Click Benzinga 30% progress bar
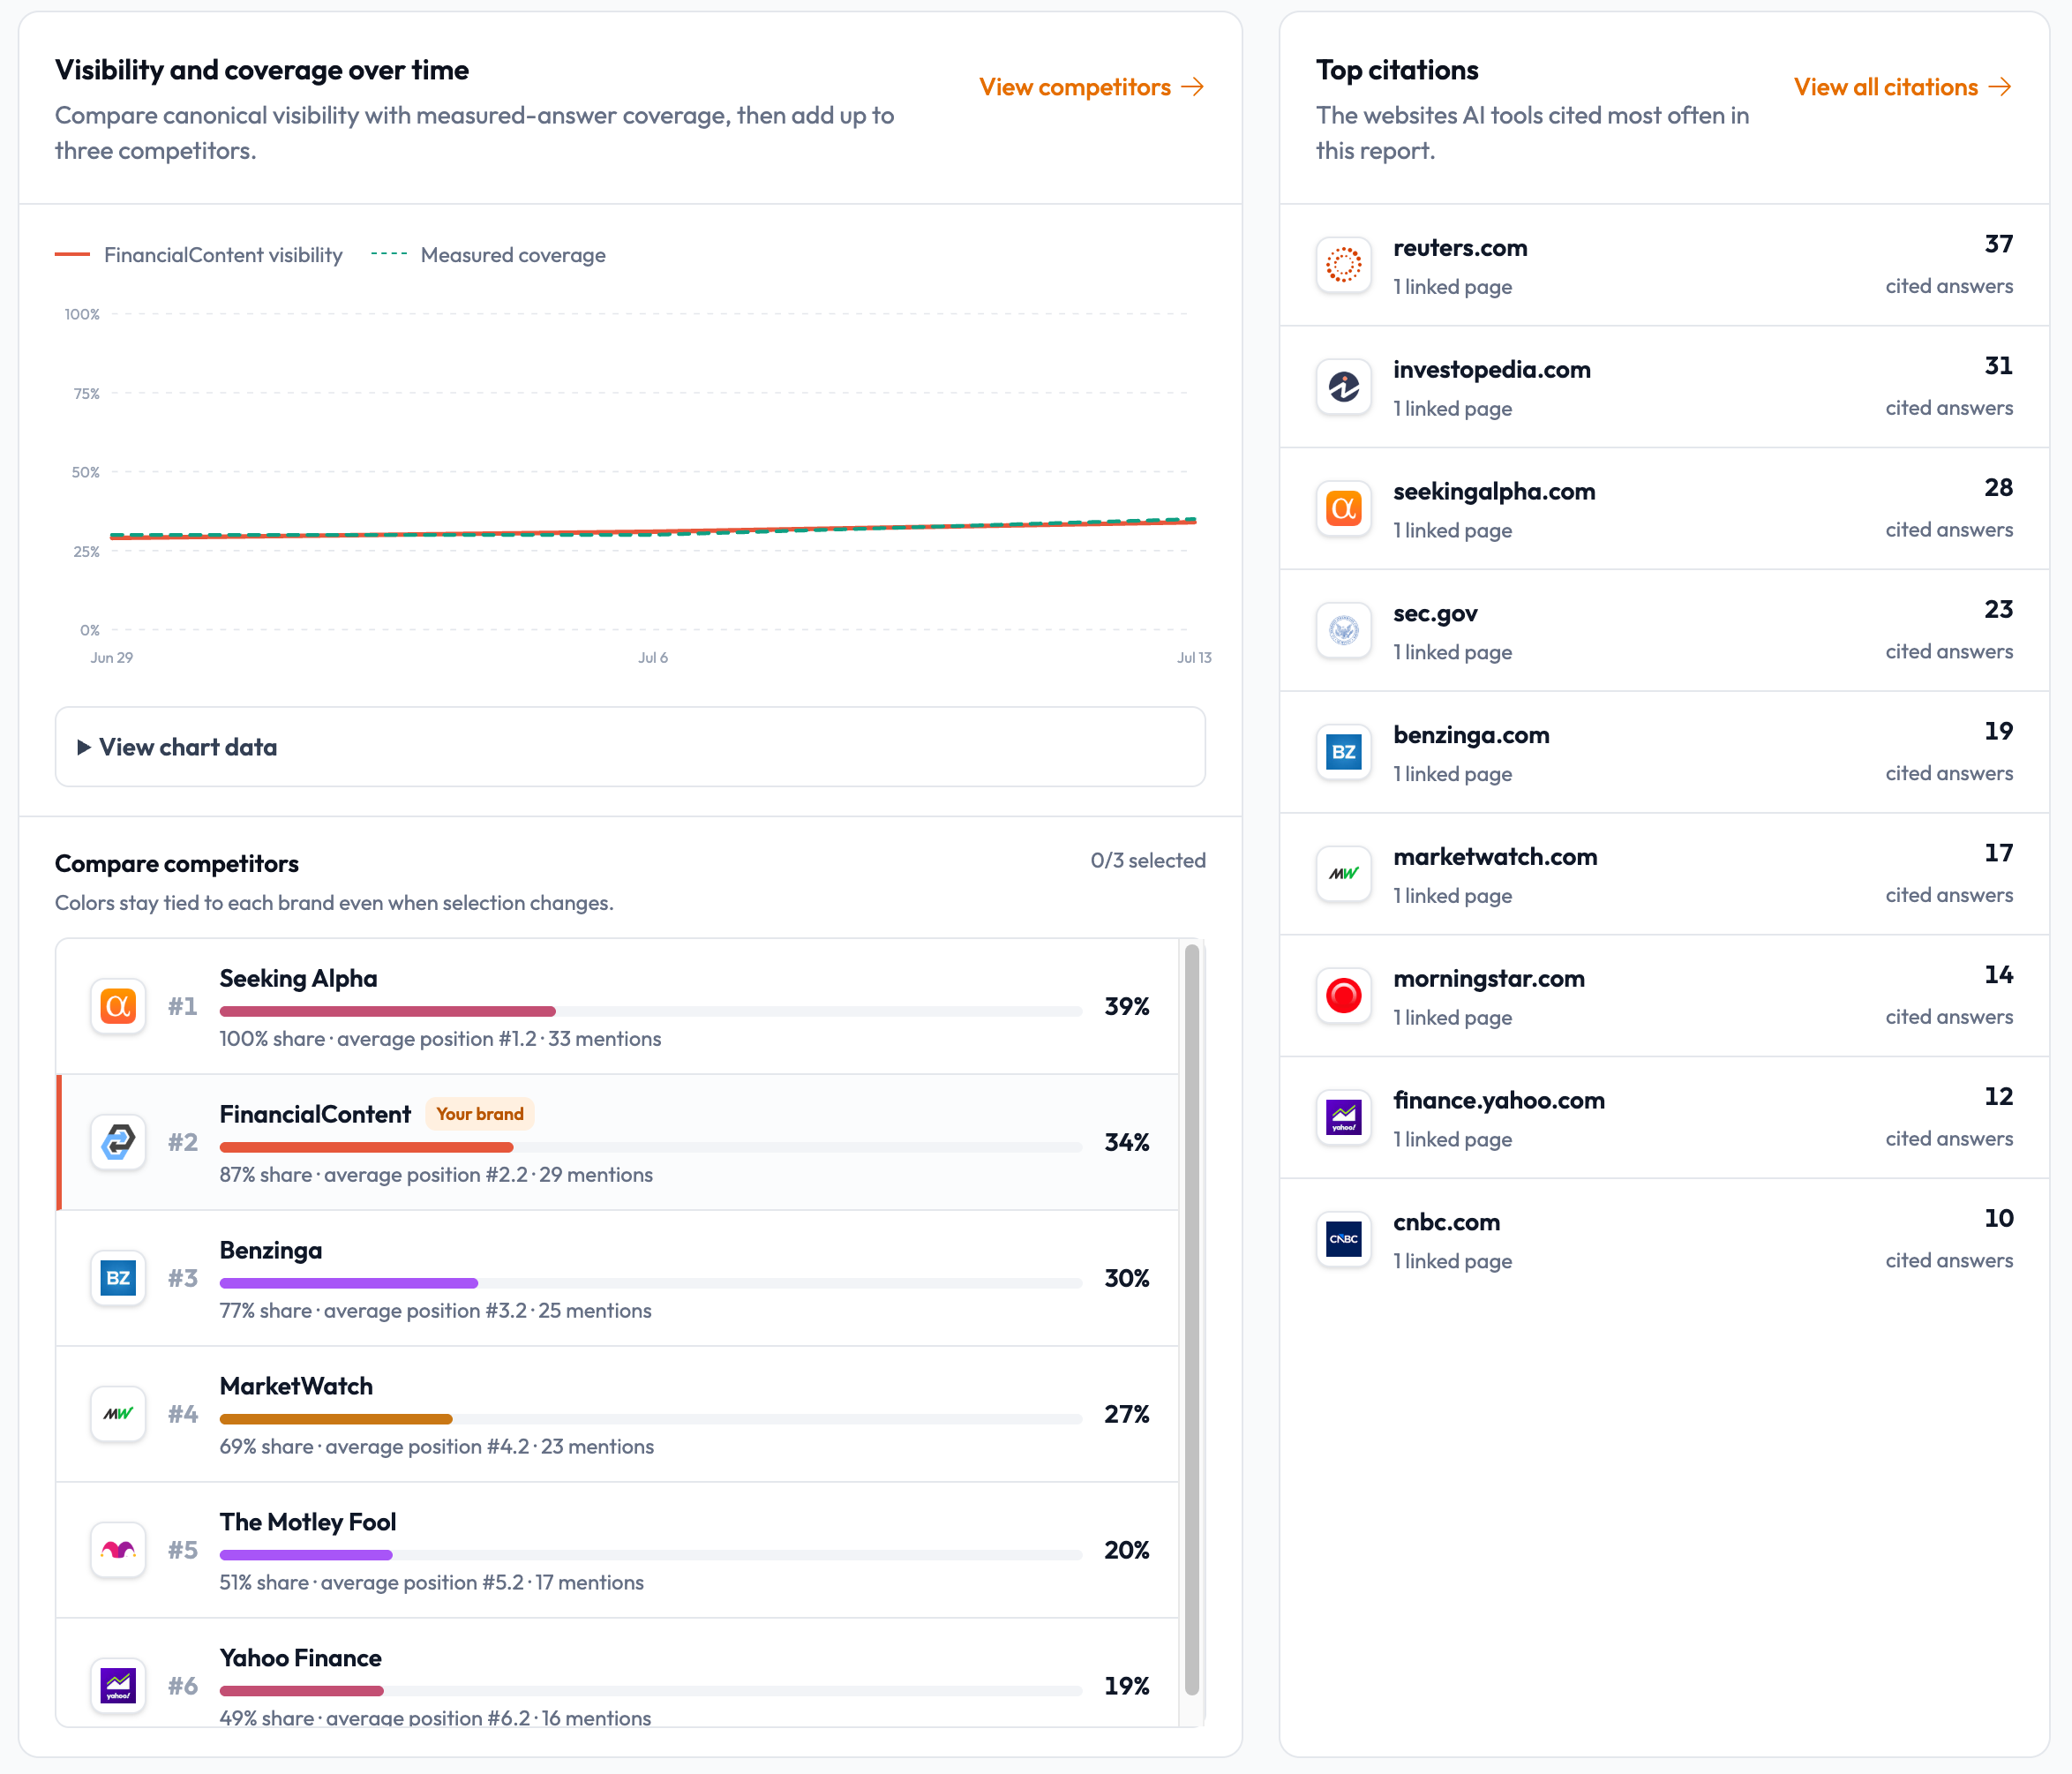 tap(651, 1283)
